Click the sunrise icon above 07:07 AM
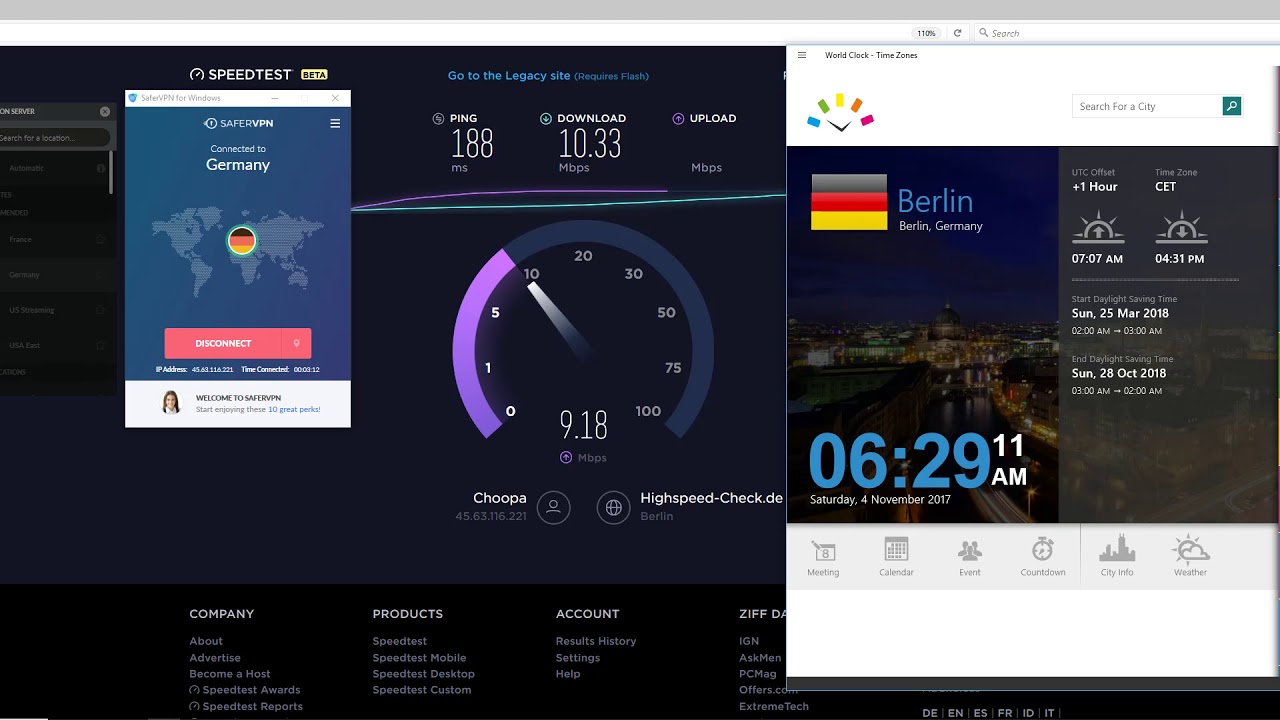 pos(1098,227)
